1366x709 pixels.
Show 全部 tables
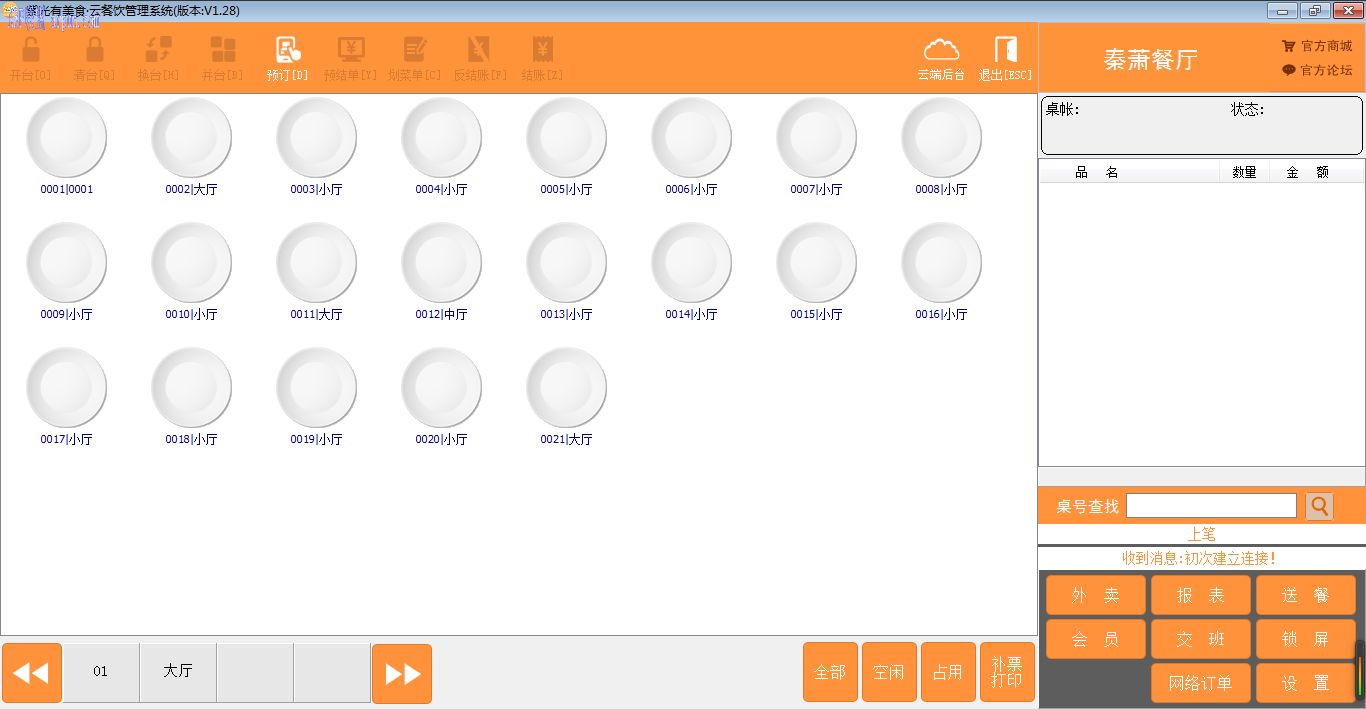(830, 672)
